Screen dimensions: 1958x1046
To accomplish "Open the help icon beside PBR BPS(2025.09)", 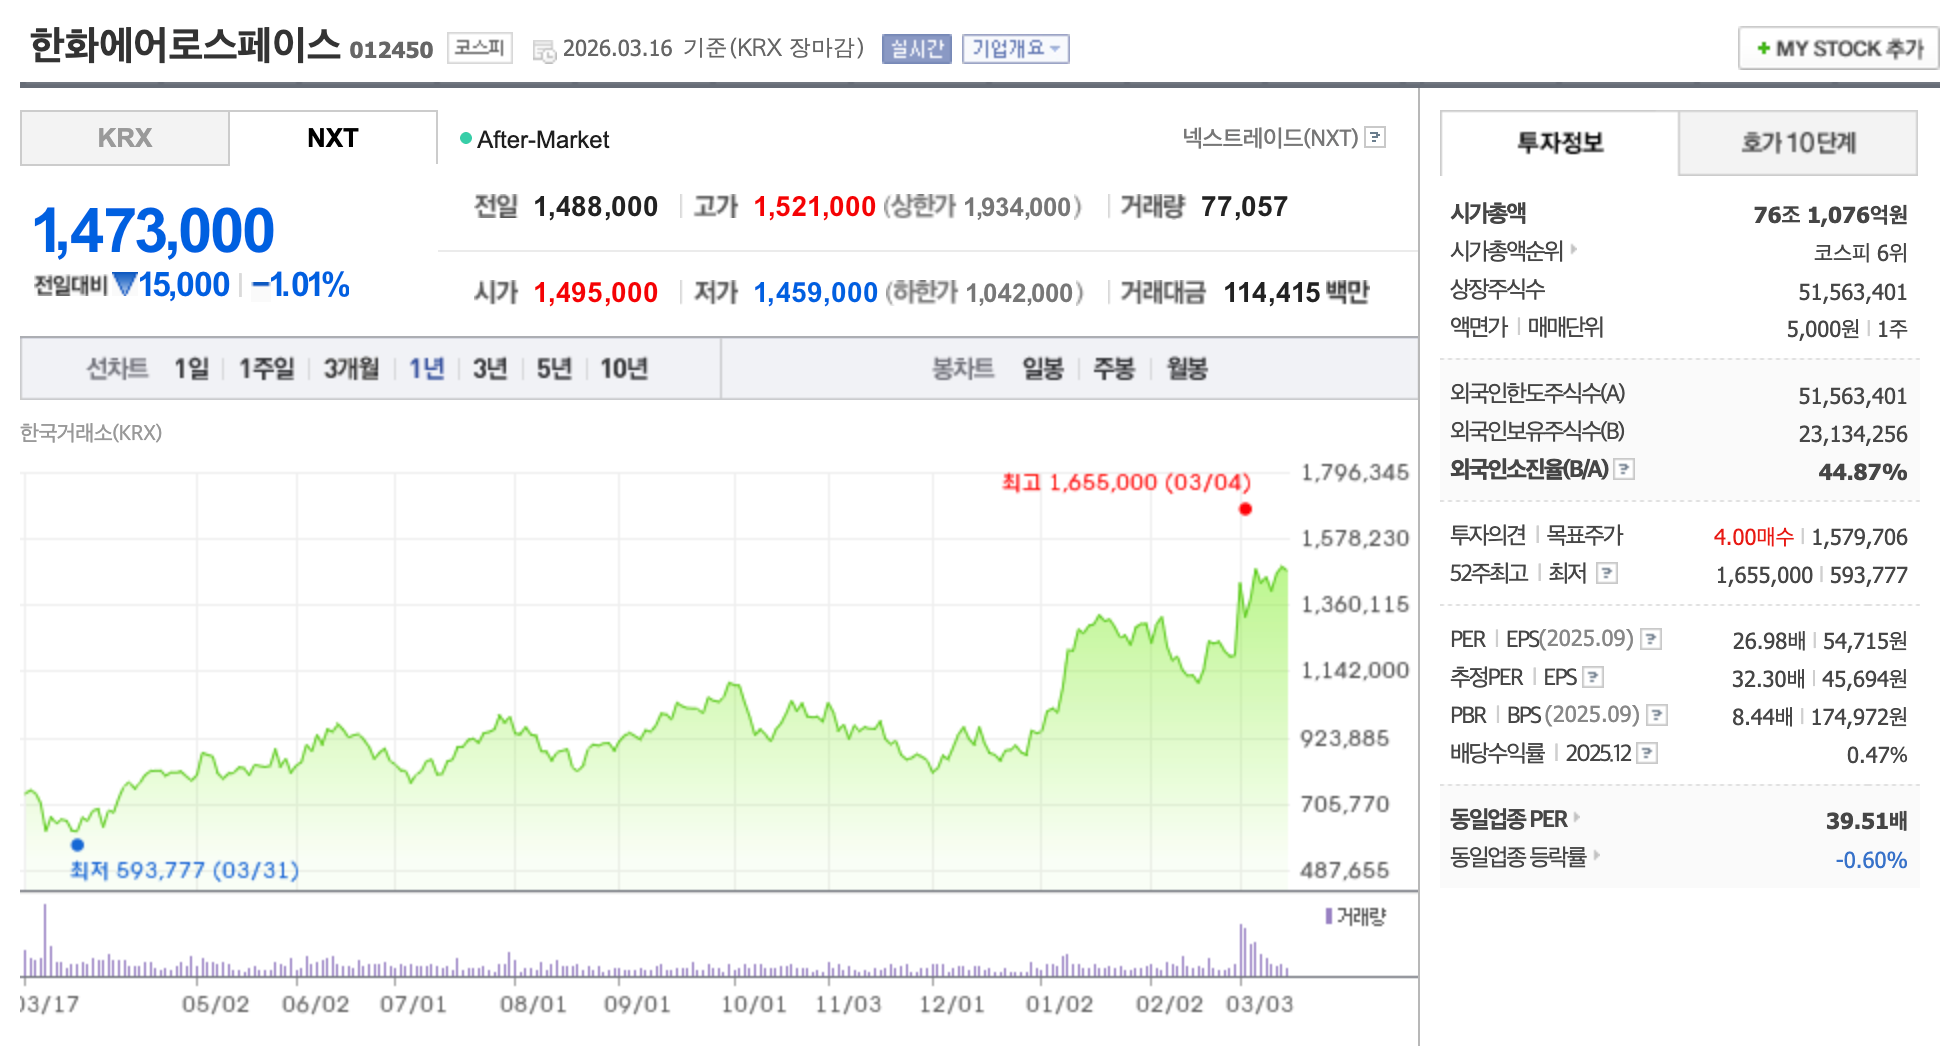I will coord(1657,714).
